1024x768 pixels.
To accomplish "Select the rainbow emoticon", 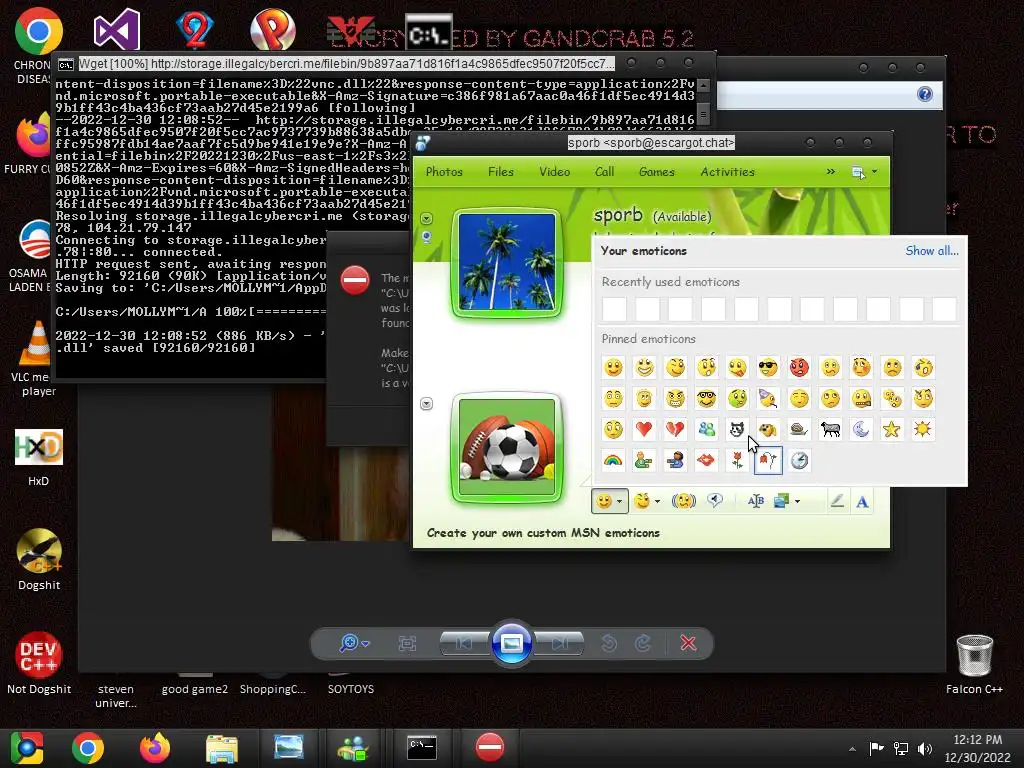I will pyautogui.click(x=613, y=460).
